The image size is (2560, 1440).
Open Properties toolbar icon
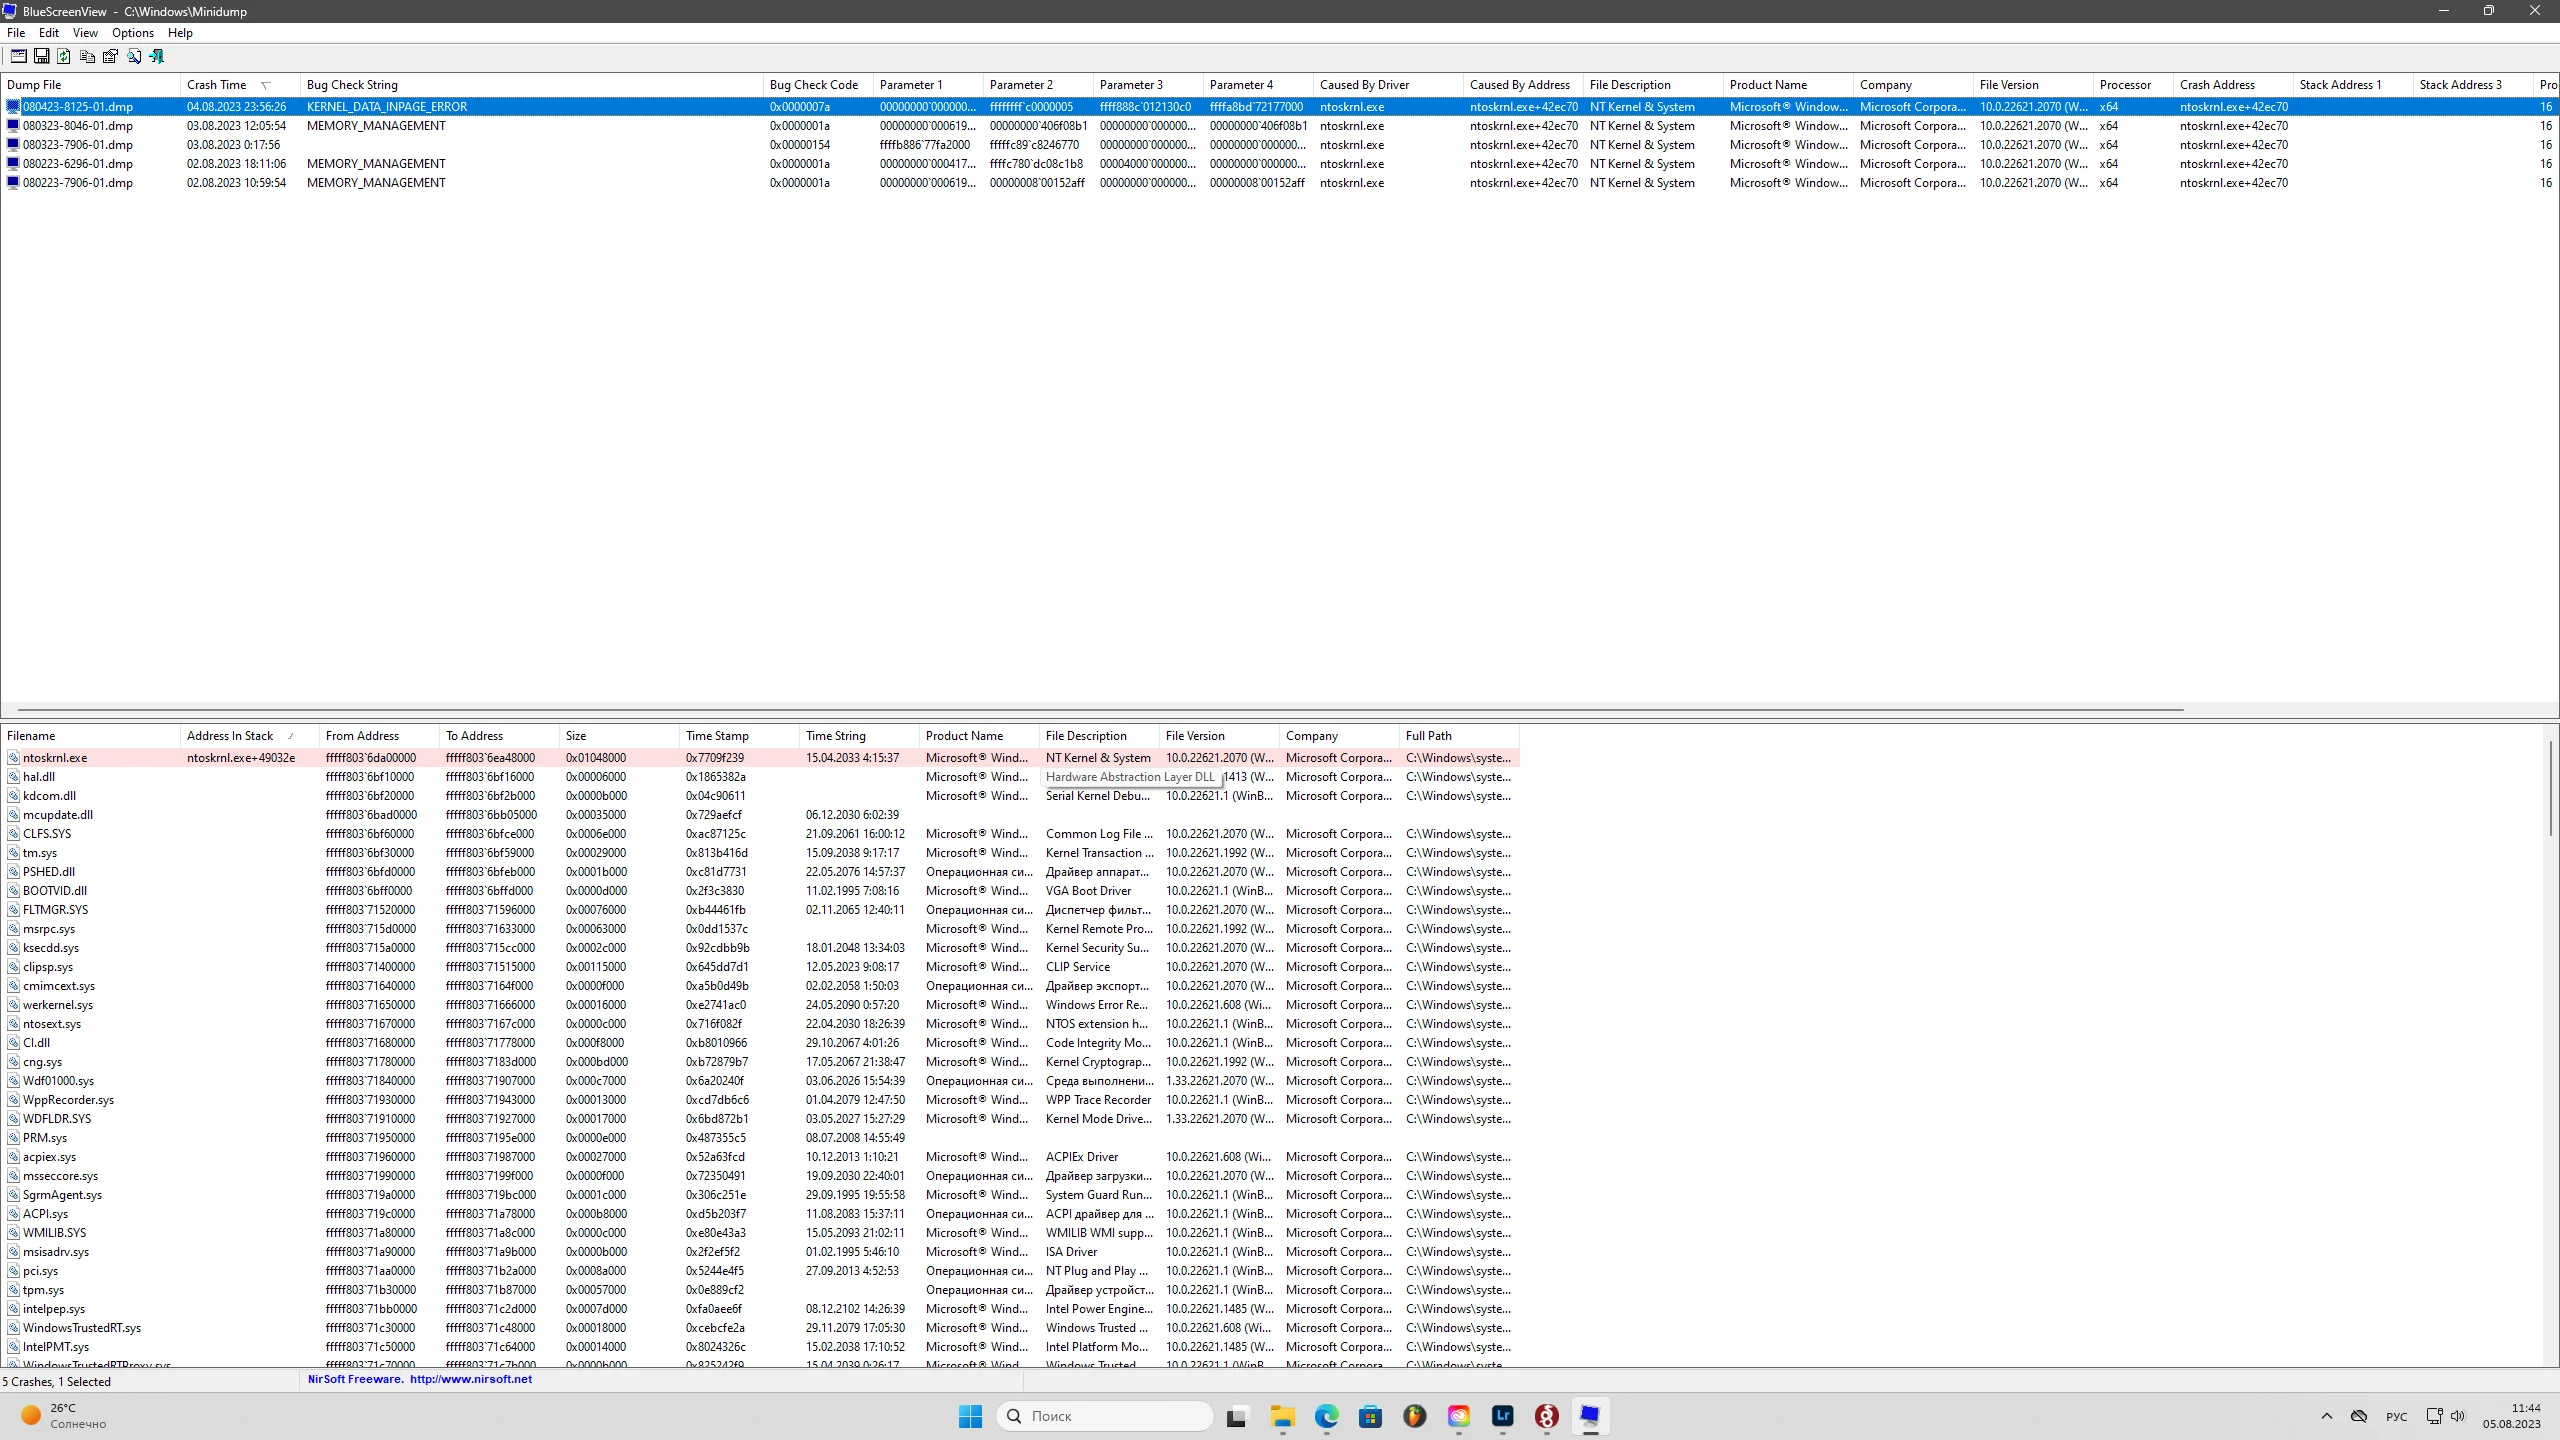point(110,56)
